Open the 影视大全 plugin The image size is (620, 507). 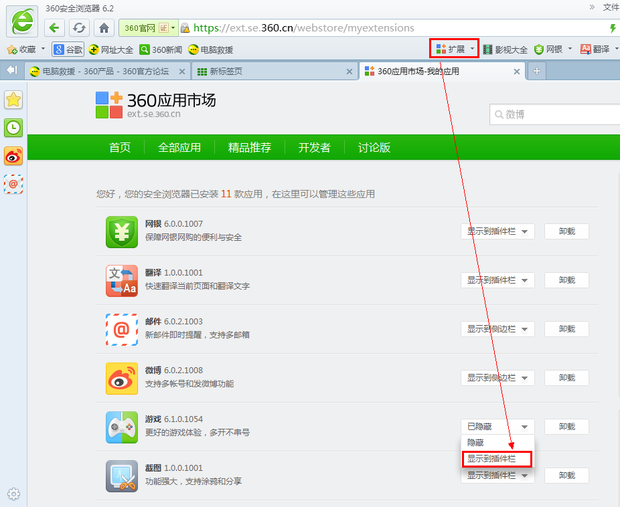pyautogui.click(x=505, y=49)
